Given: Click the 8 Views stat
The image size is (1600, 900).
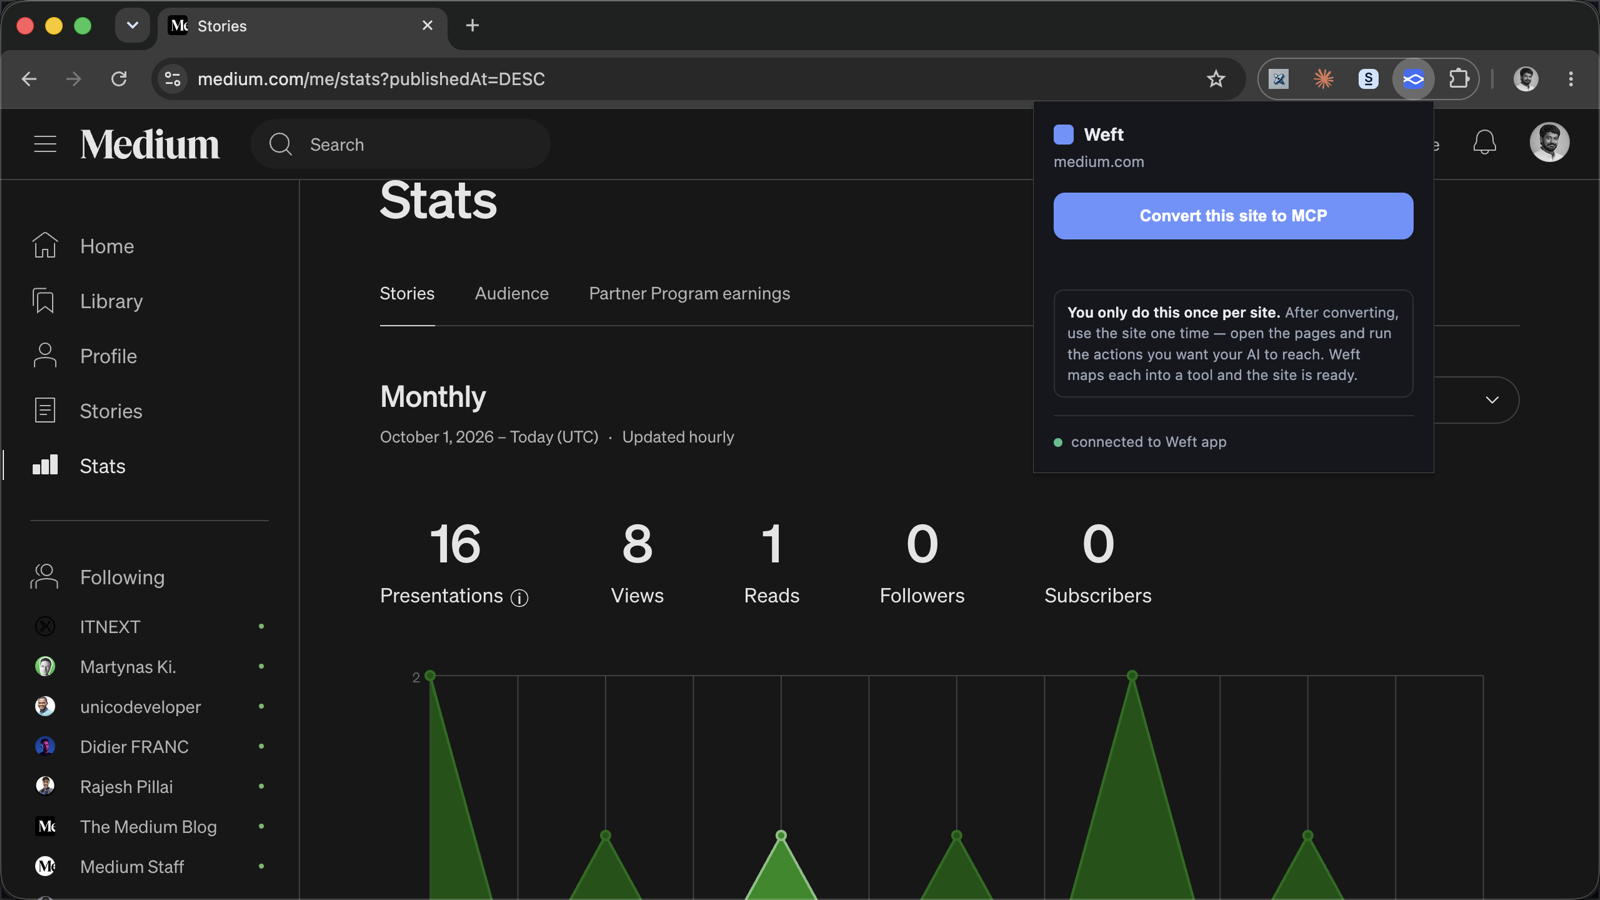Looking at the screenshot, I should tap(637, 563).
